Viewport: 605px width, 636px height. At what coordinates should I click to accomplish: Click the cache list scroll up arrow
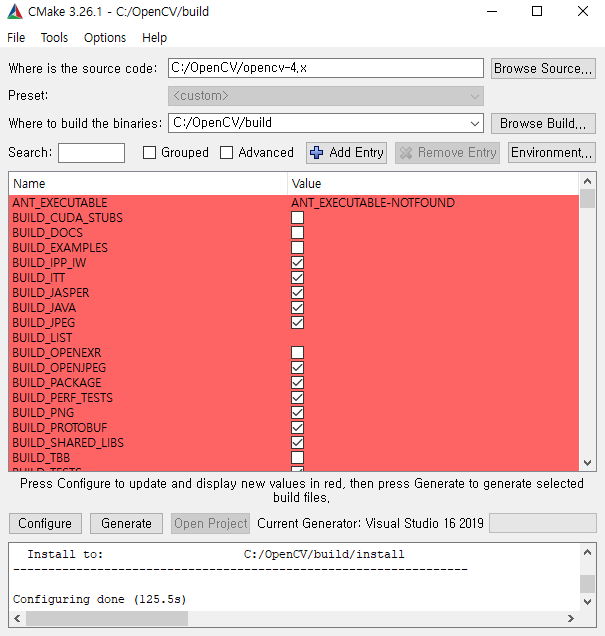coord(587,181)
